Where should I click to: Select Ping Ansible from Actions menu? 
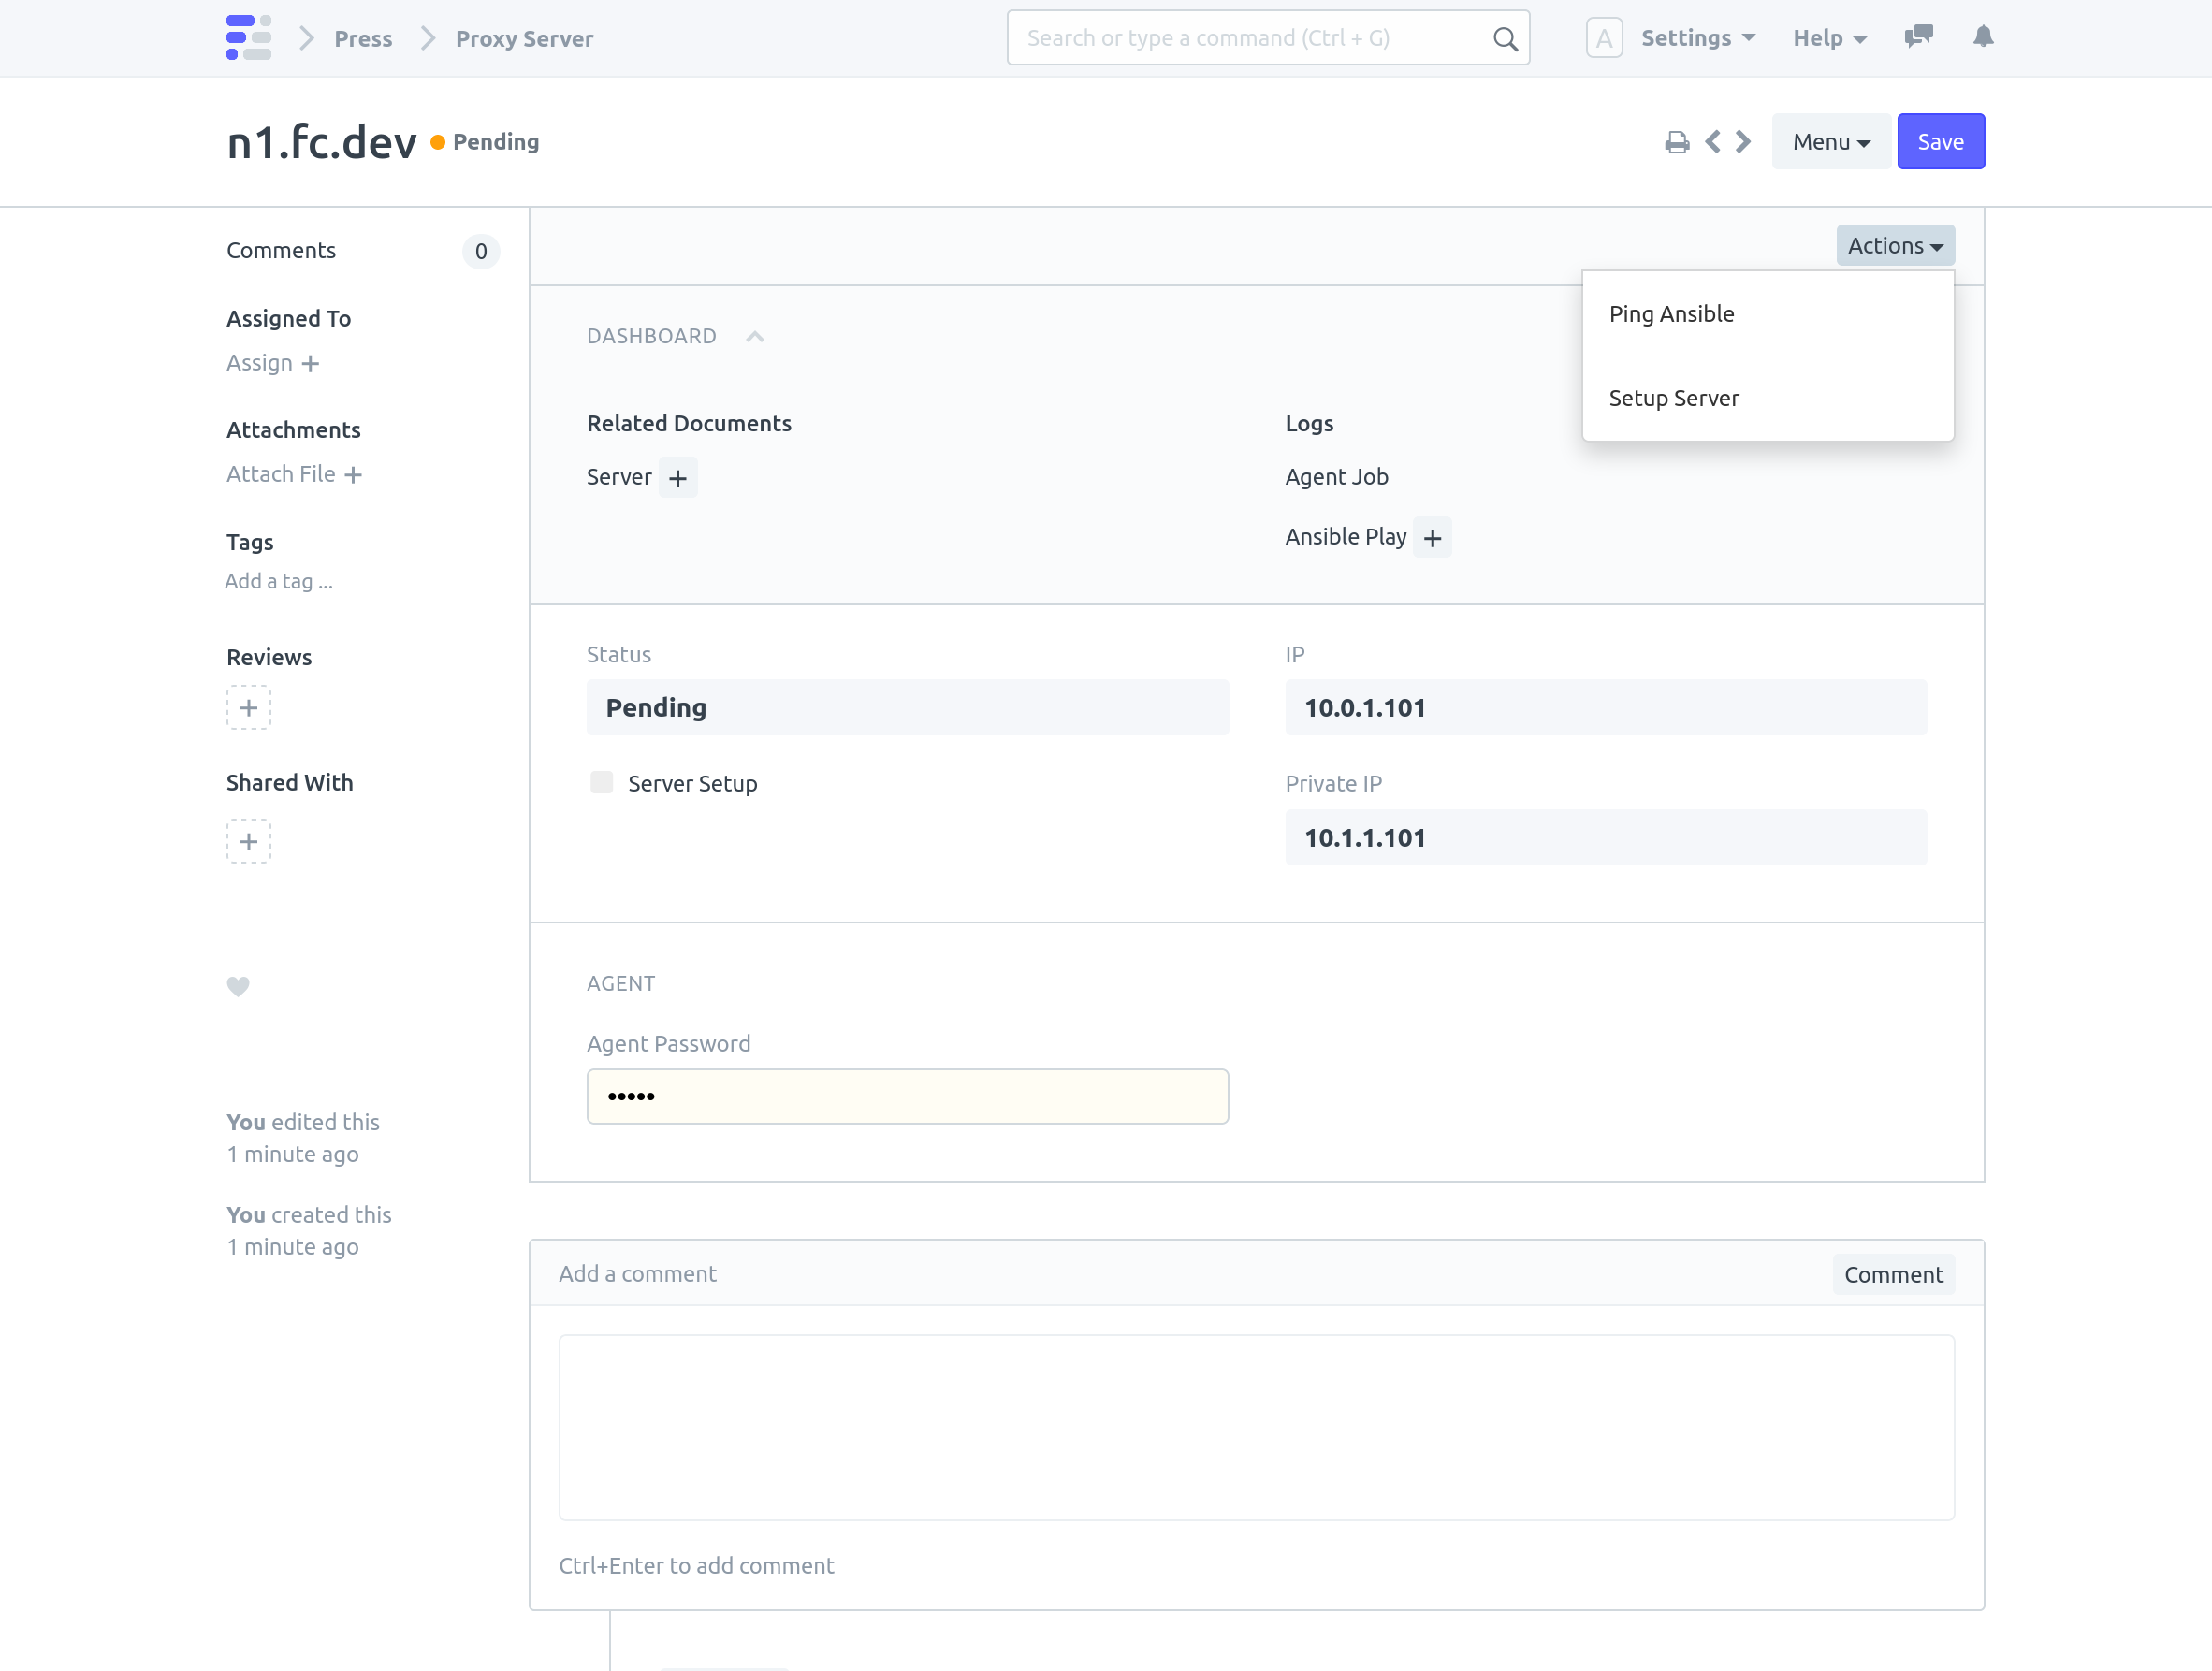1671,314
